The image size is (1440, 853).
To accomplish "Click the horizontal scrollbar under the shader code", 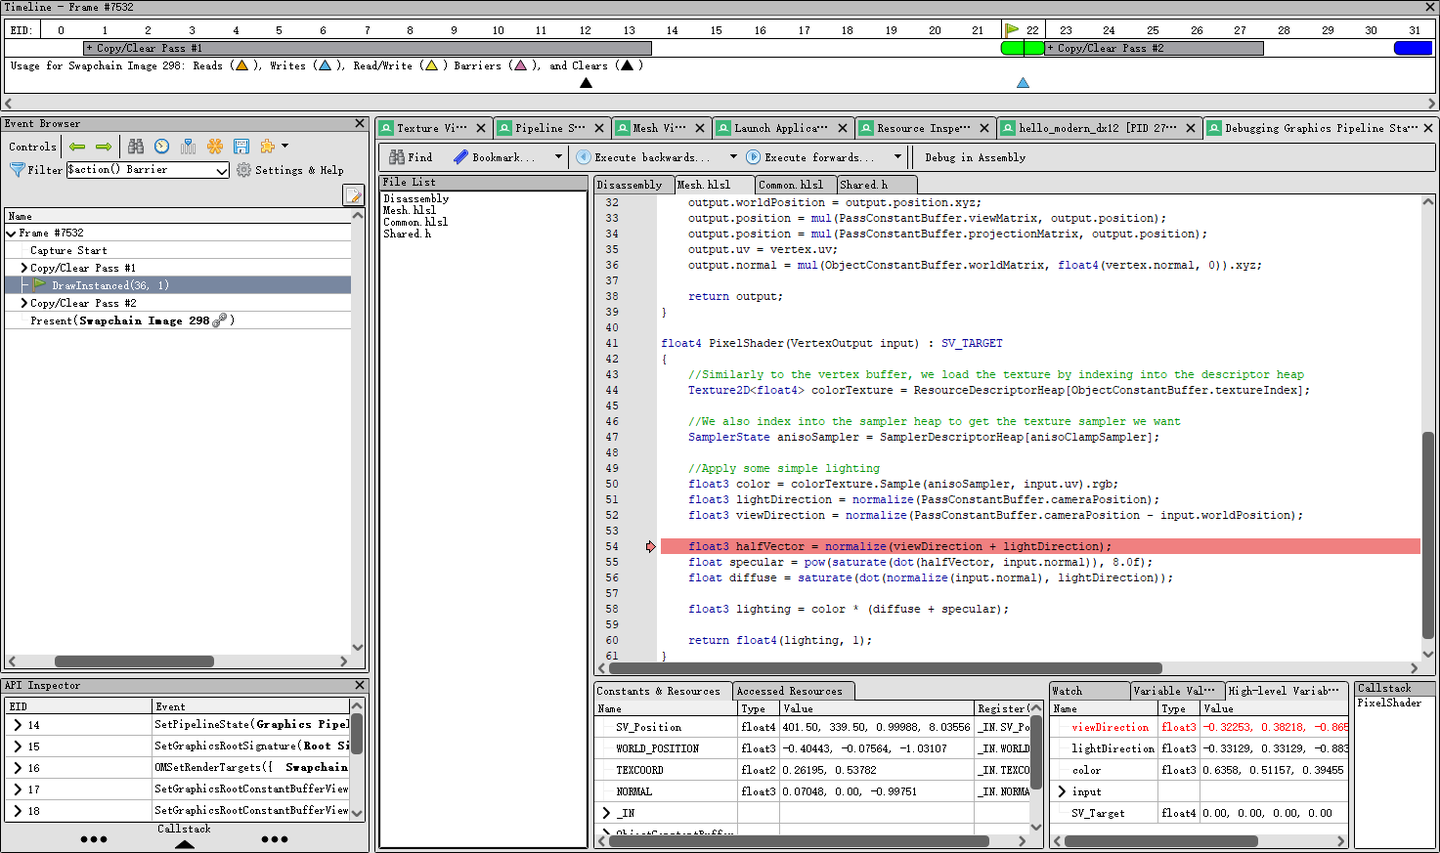I will point(885,668).
